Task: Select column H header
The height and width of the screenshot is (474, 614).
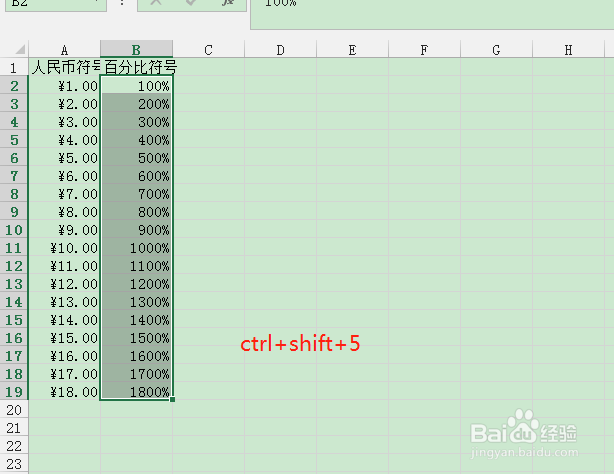Action: coord(569,50)
